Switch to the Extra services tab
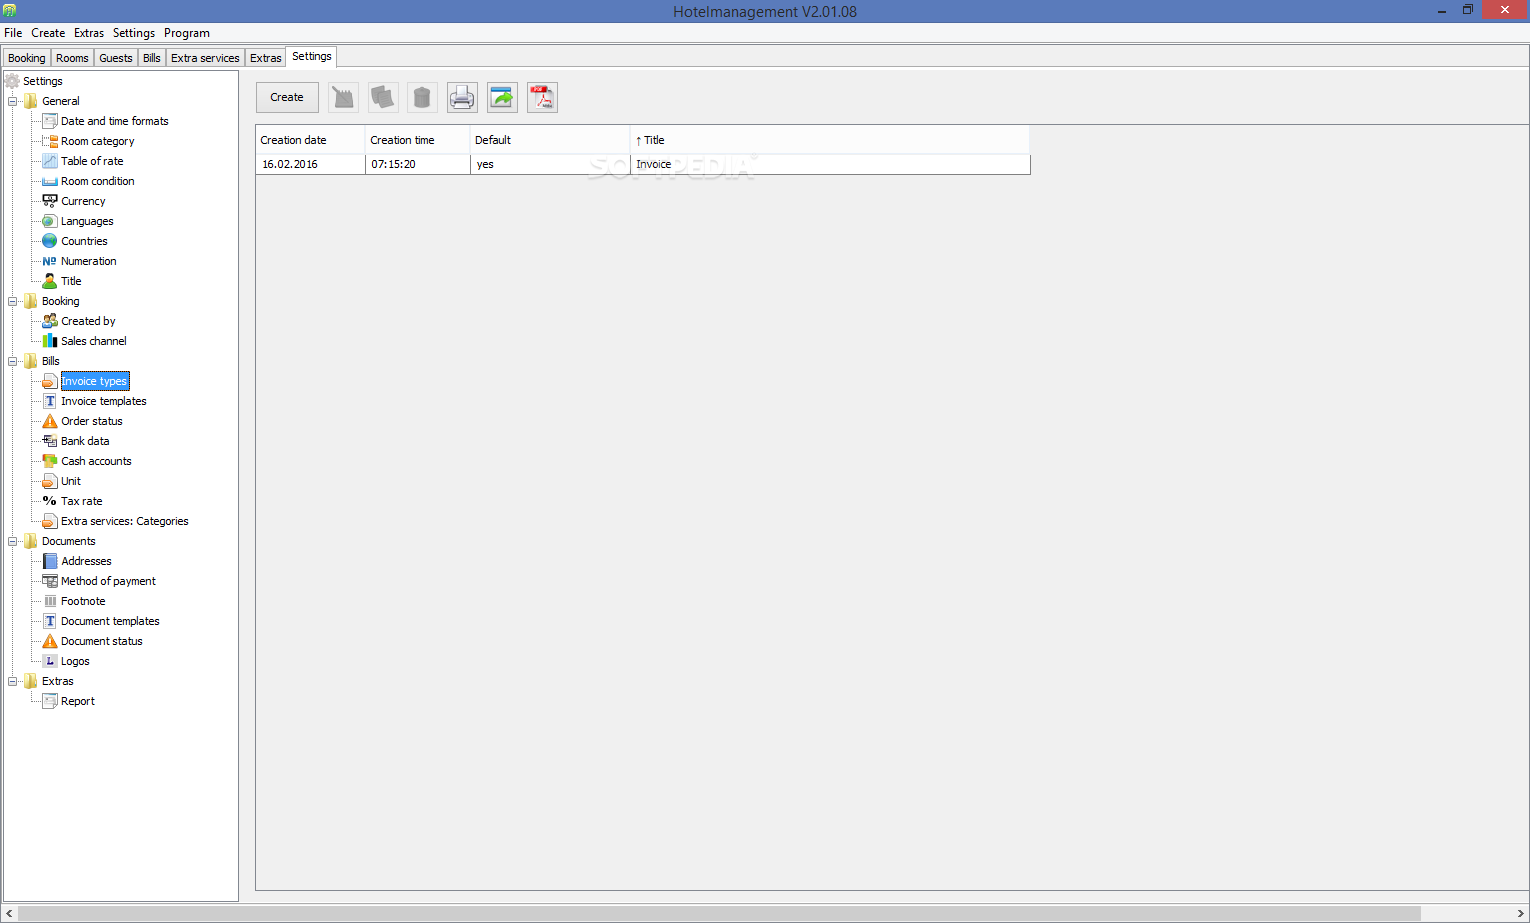This screenshot has height=923, width=1530. [205, 58]
